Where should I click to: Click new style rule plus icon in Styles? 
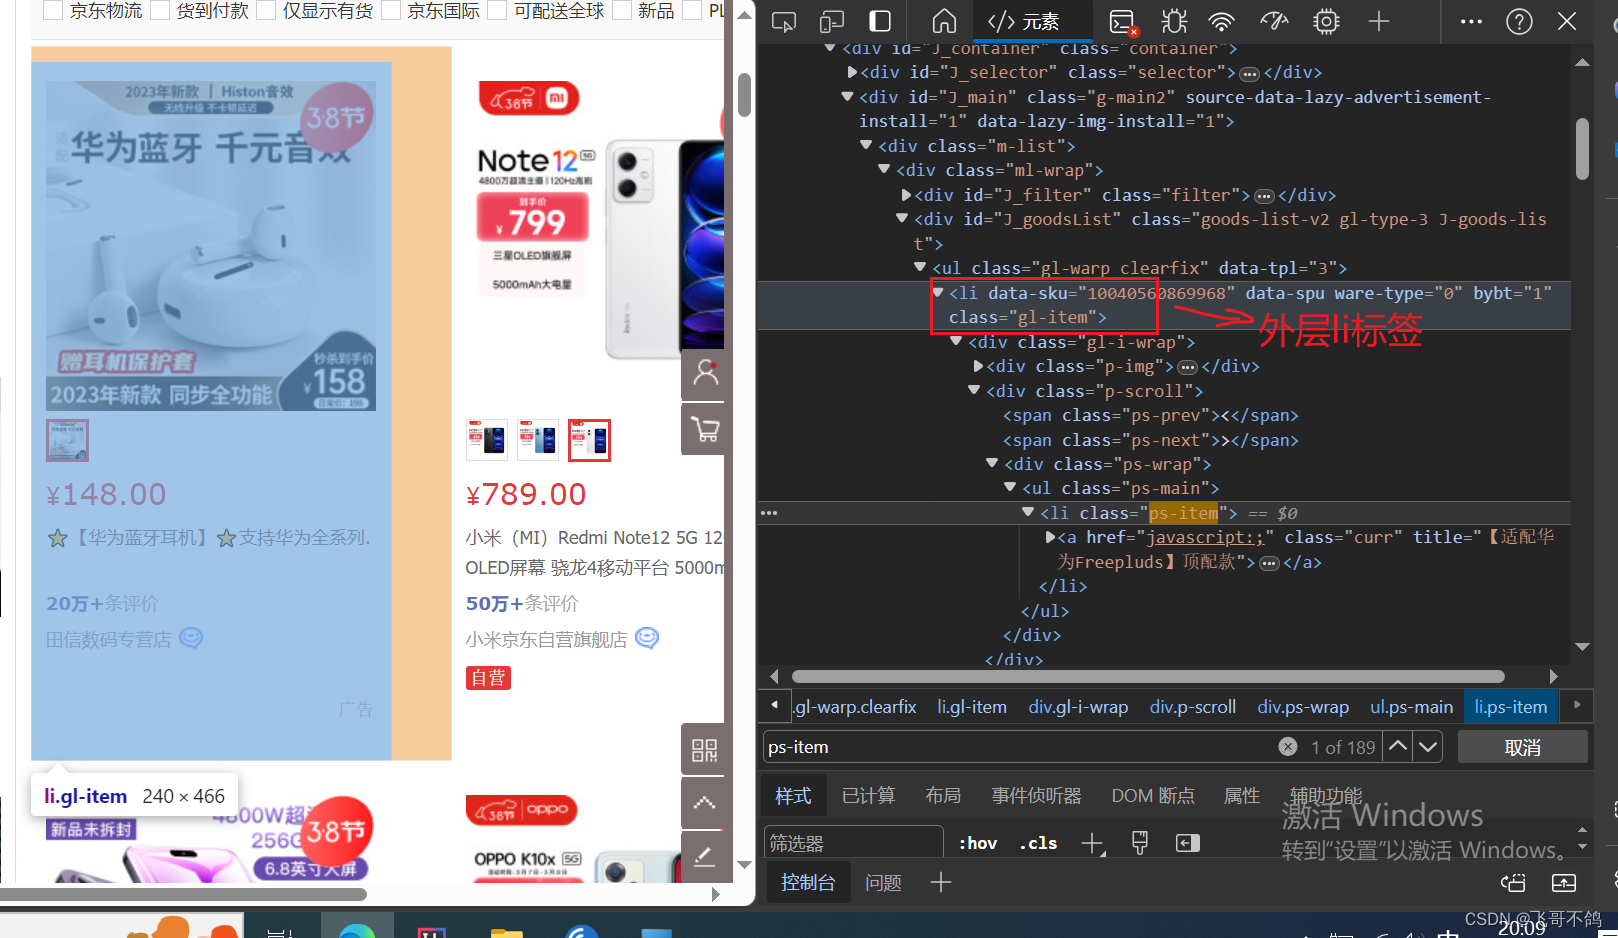click(x=1093, y=844)
